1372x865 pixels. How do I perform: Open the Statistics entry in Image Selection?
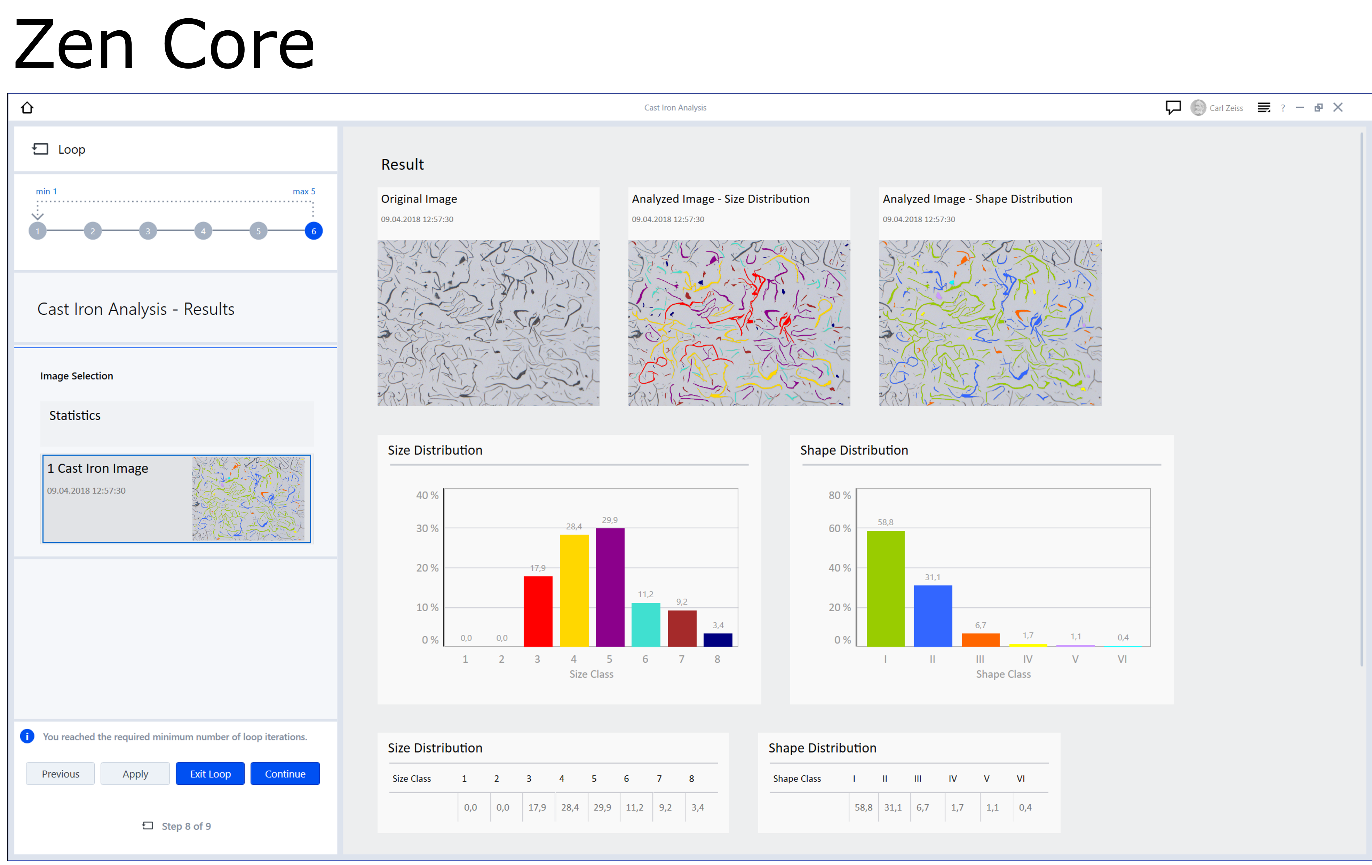[x=177, y=424]
